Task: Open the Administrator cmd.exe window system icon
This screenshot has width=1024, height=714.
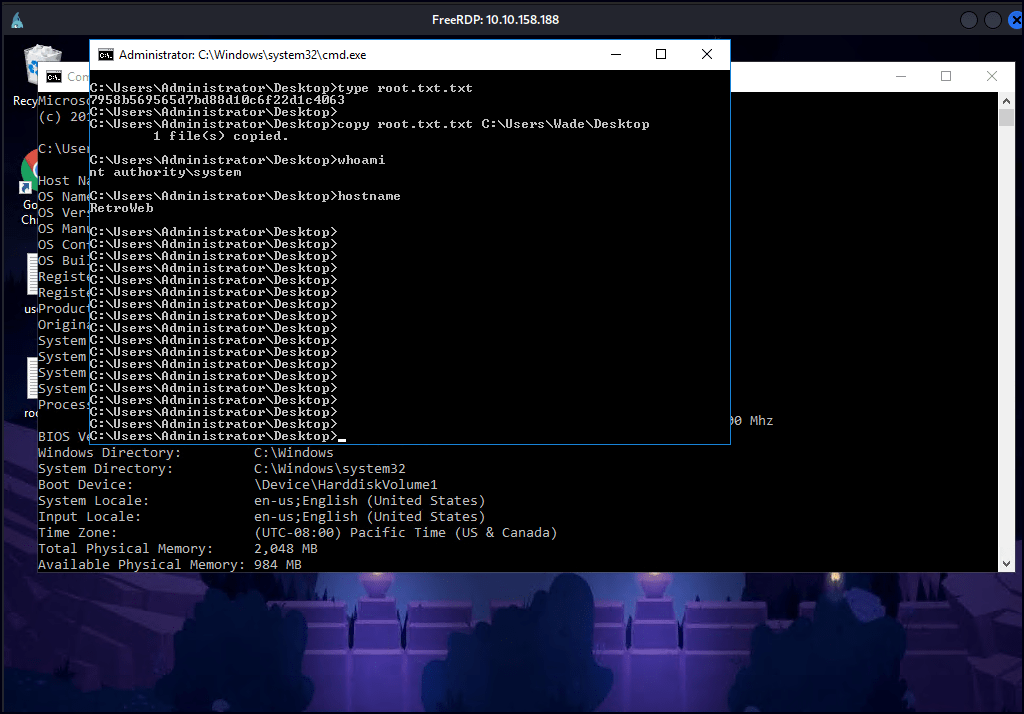Action: pyautogui.click(x=105, y=55)
